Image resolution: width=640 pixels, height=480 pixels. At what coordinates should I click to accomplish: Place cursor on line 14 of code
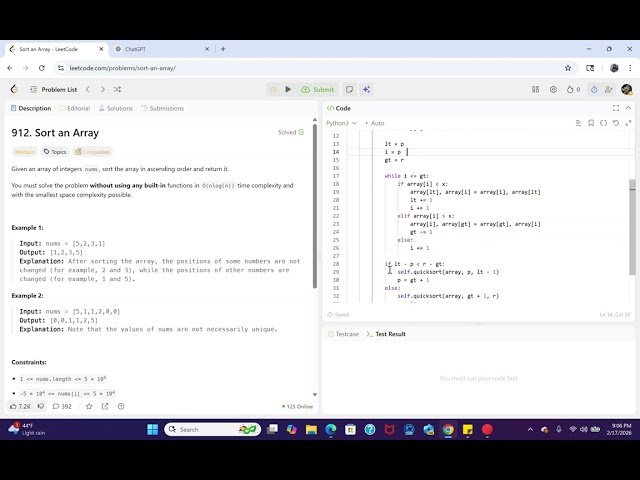click(489, 152)
